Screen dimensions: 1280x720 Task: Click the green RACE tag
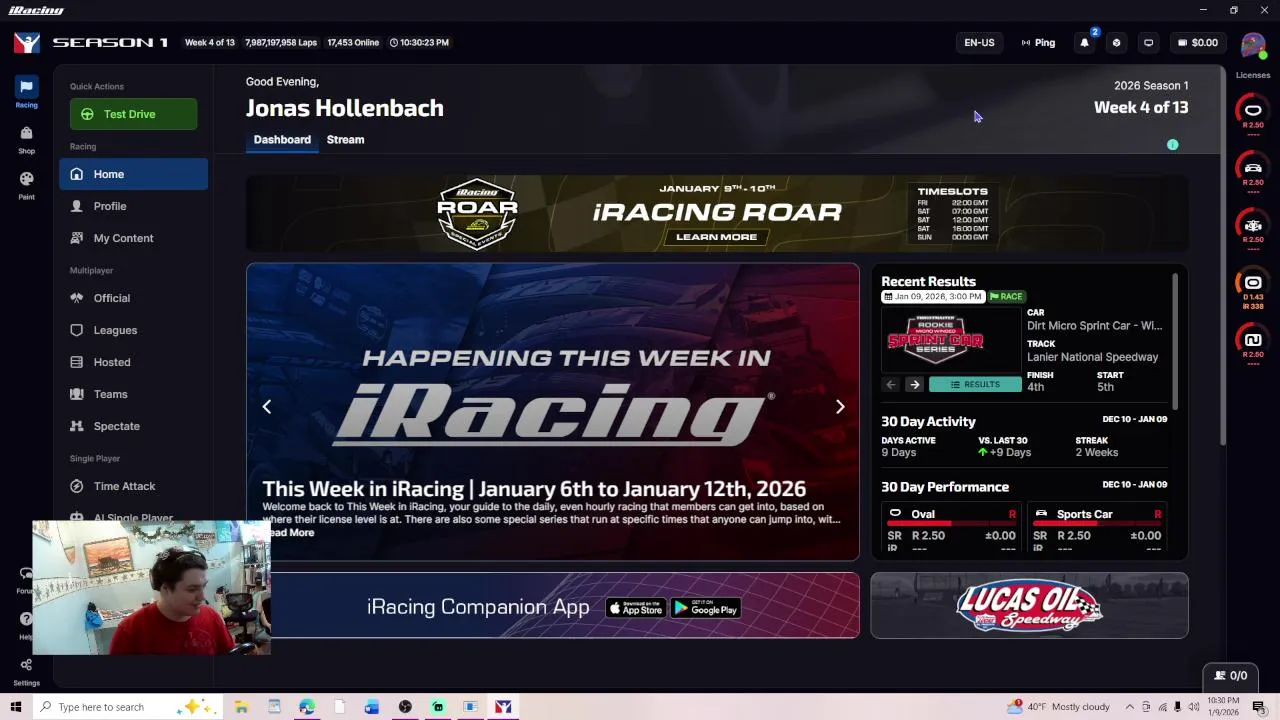(x=1007, y=296)
